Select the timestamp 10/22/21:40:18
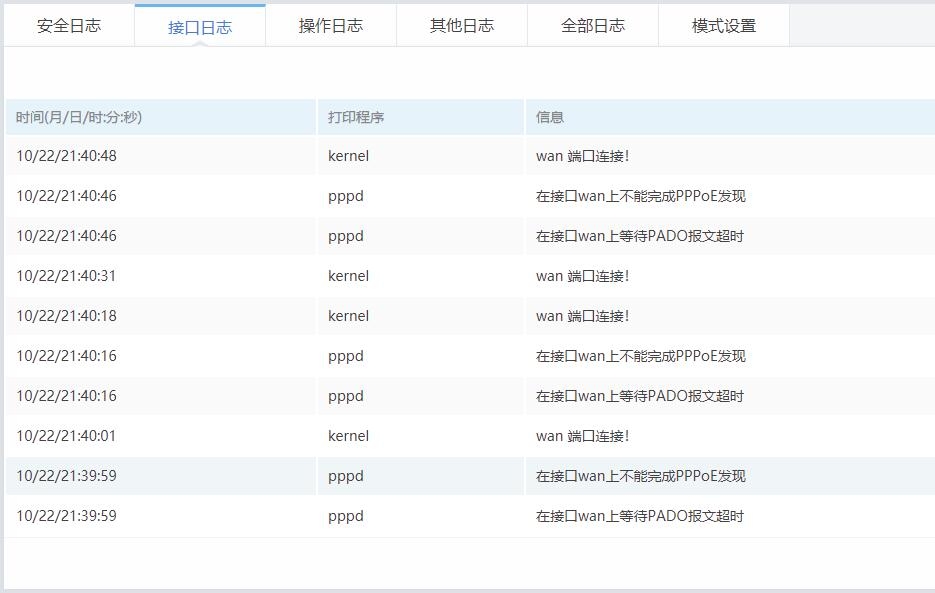Image resolution: width=935 pixels, height=593 pixels. tap(66, 316)
